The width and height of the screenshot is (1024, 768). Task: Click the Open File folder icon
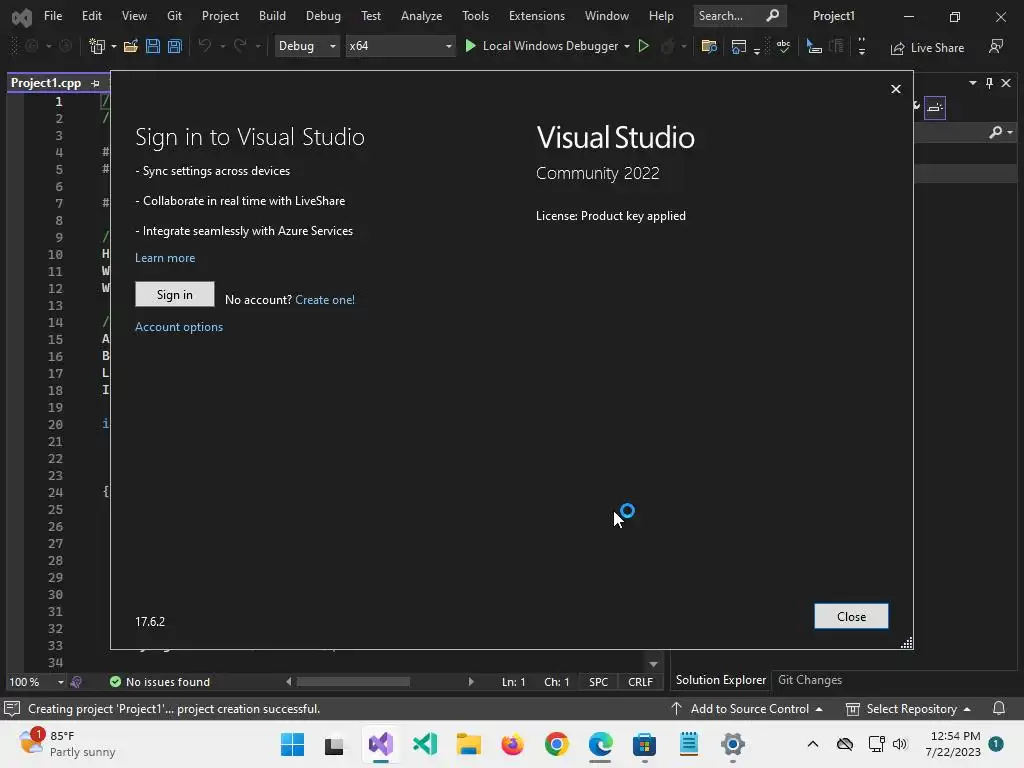click(131, 46)
